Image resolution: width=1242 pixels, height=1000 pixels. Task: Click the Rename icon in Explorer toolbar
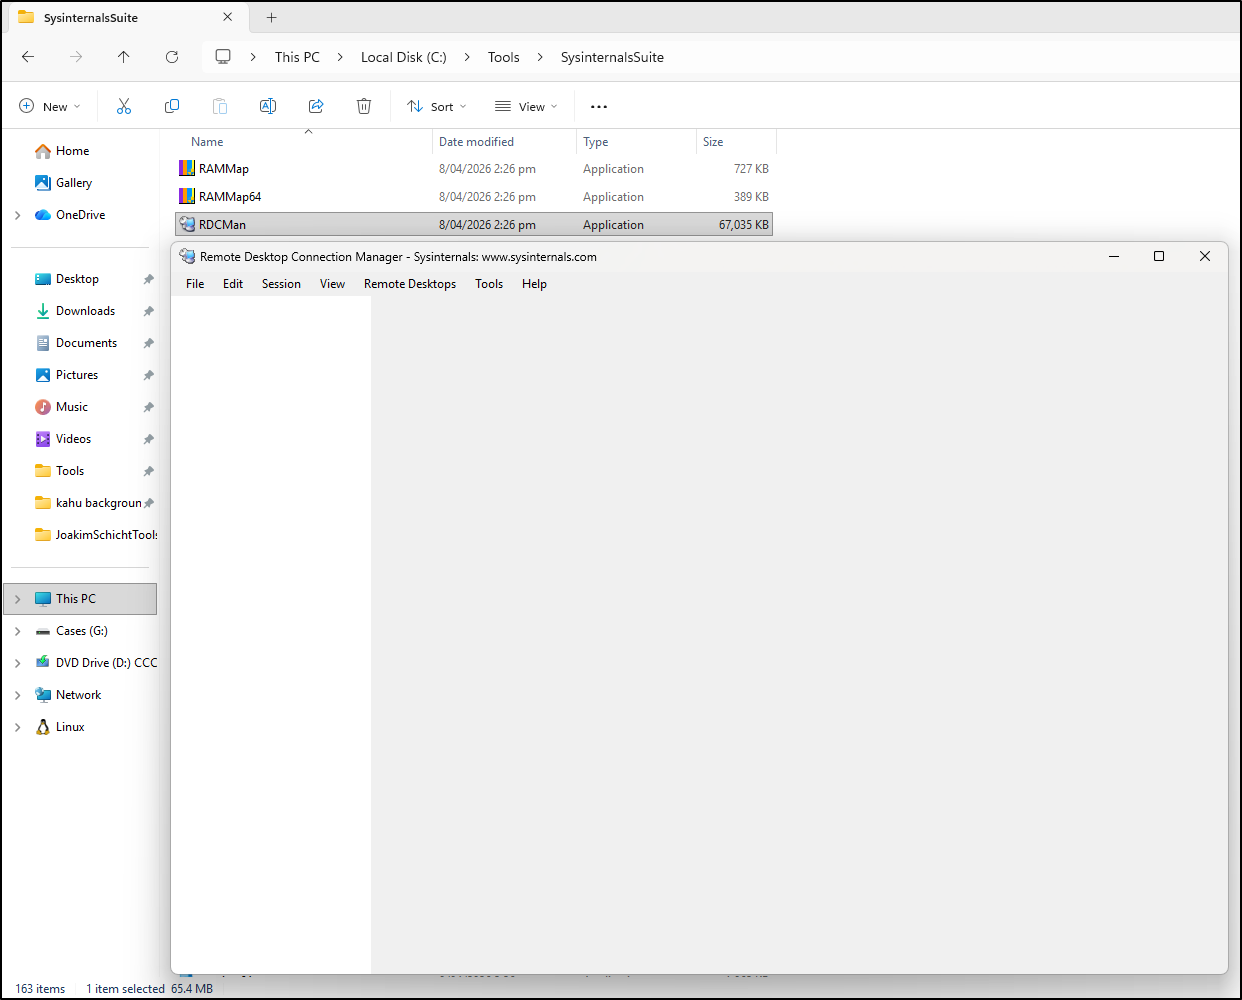tap(268, 106)
